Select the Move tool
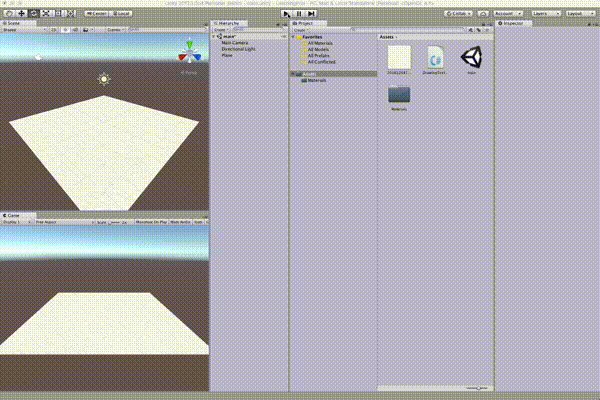The image size is (600, 400). click(21, 13)
